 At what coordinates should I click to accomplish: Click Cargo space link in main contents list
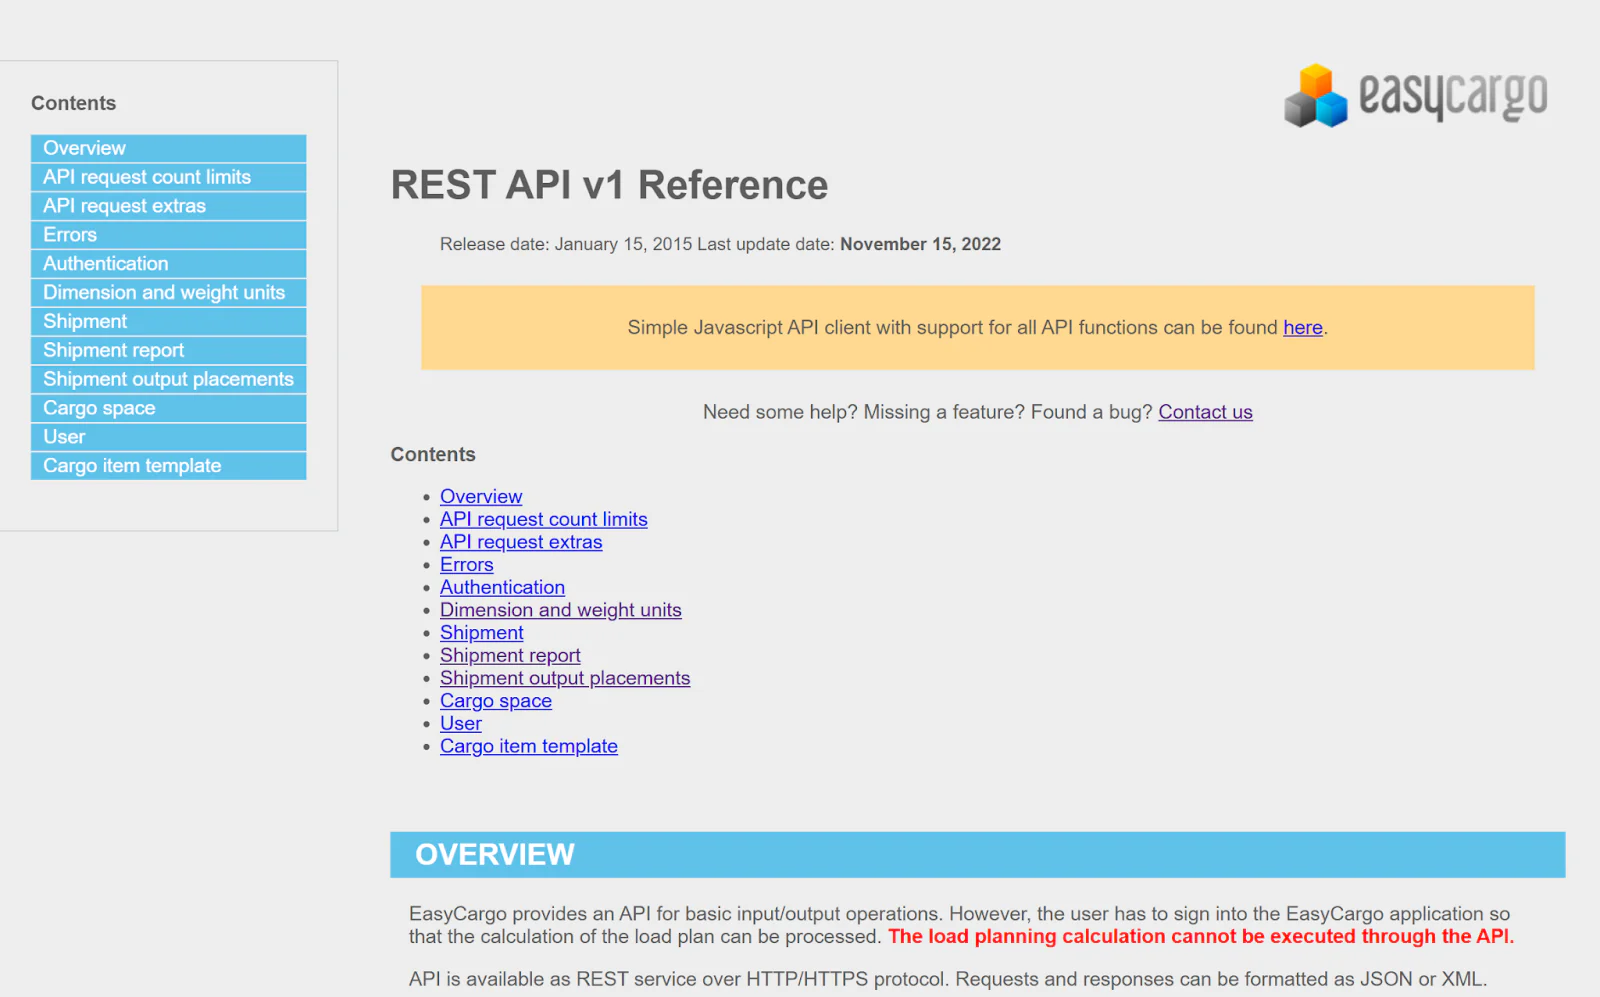coord(496,701)
